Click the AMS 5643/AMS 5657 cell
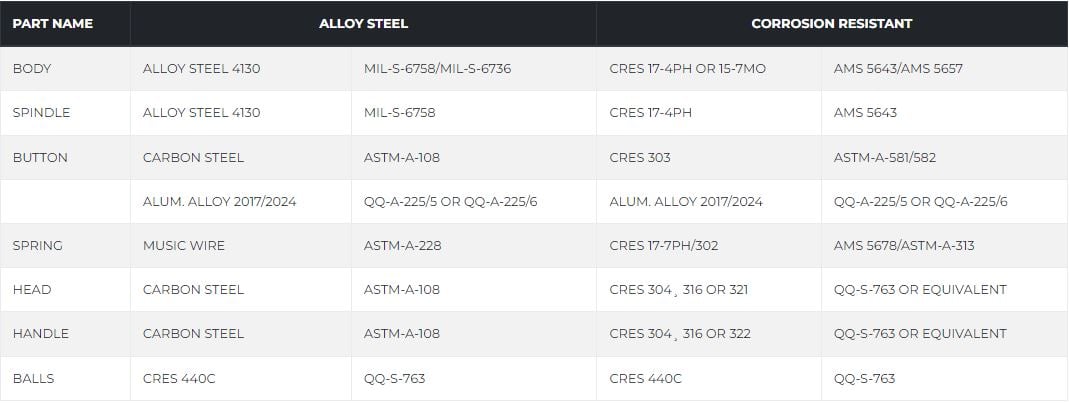Image resolution: width=1069 pixels, height=403 pixels. [x=898, y=69]
